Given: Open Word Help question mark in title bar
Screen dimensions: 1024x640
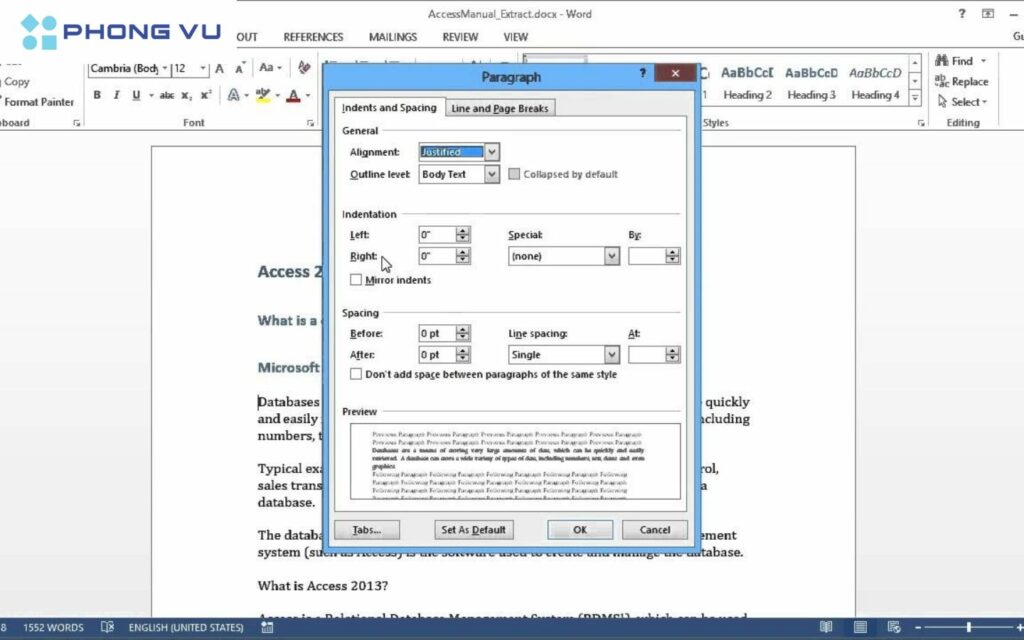Looking at the screenshot, I should click(x=961, y=14).
